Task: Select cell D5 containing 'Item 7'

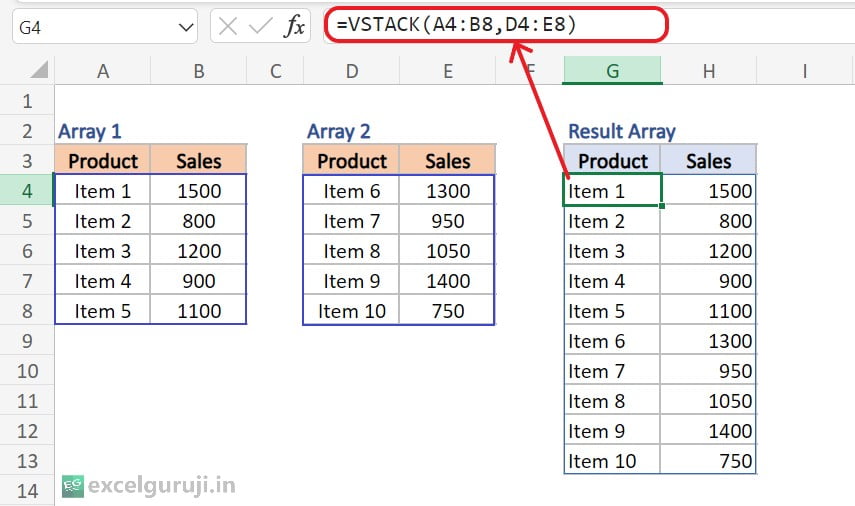Action: (x=352, y=221)
